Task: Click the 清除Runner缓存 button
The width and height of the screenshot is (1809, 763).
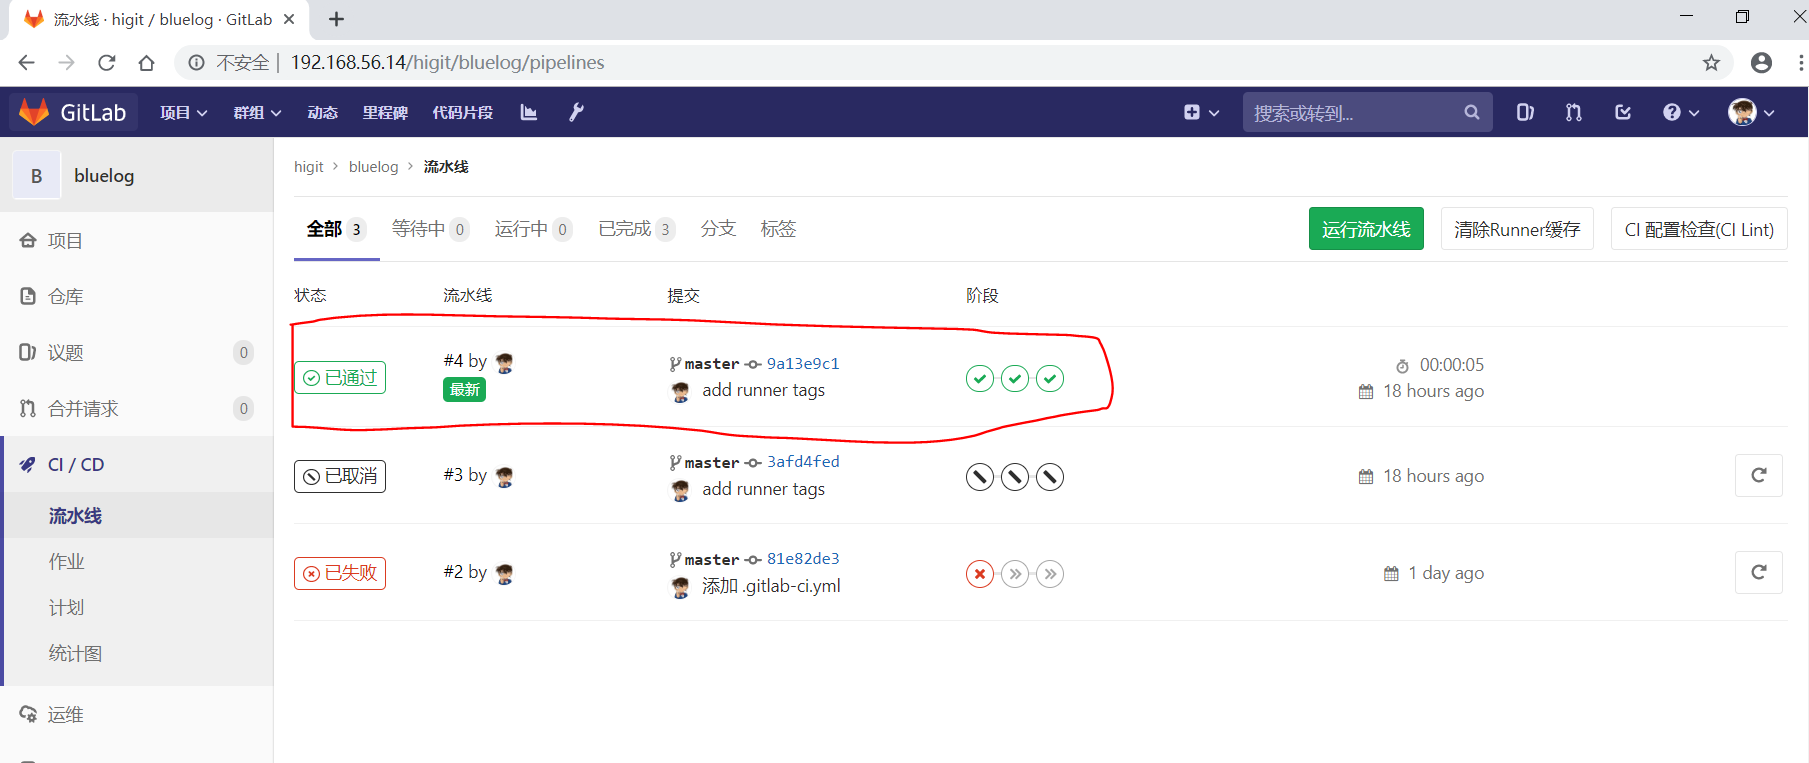Action: 1517,229
